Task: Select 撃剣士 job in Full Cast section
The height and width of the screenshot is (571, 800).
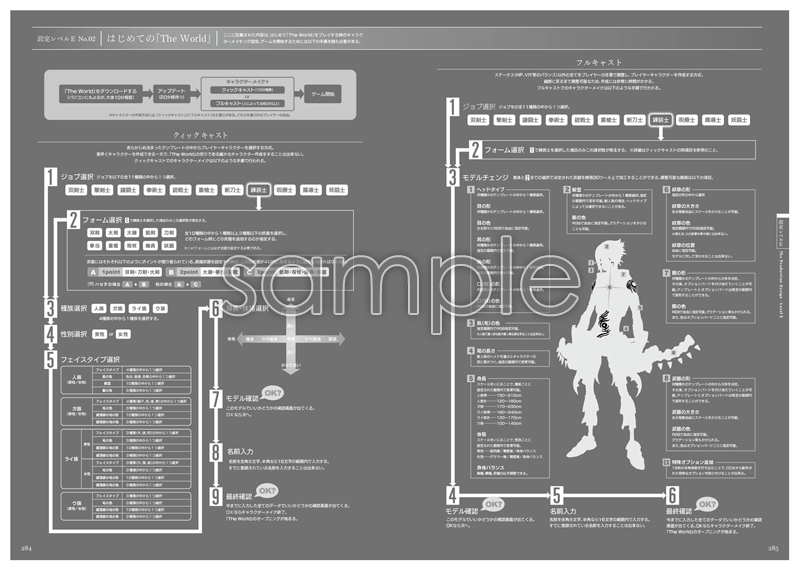Action: tap(504, 120)
